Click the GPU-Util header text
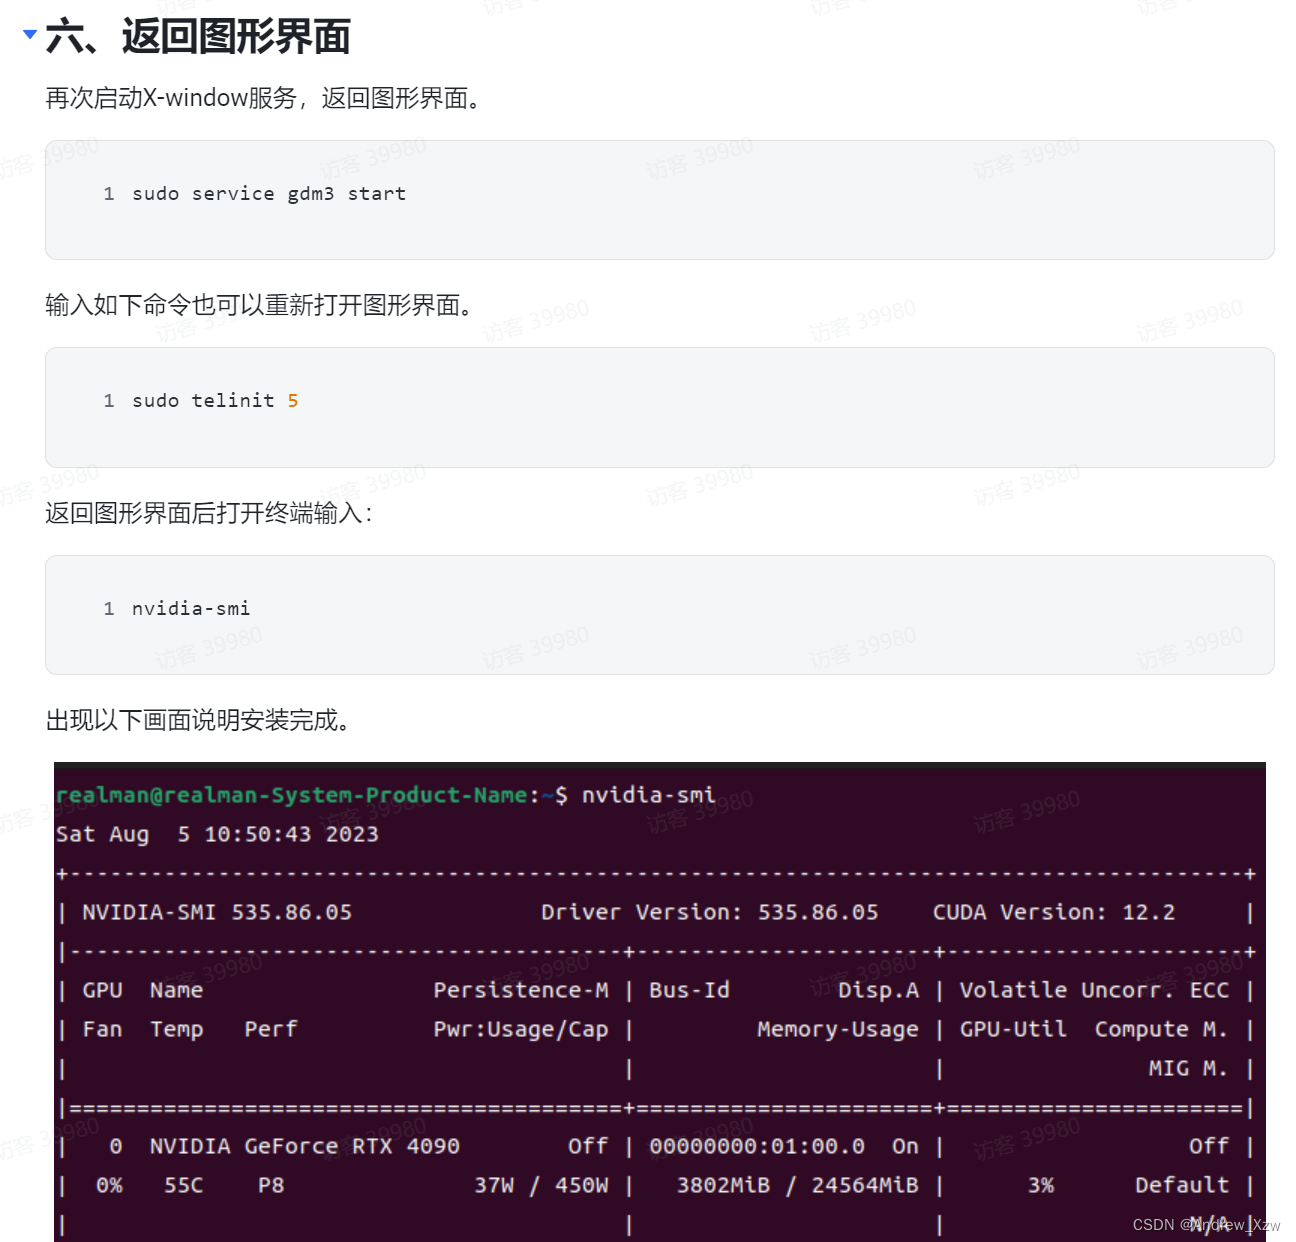This screenshot has width=1296, height=1242. (1013, 1029)
